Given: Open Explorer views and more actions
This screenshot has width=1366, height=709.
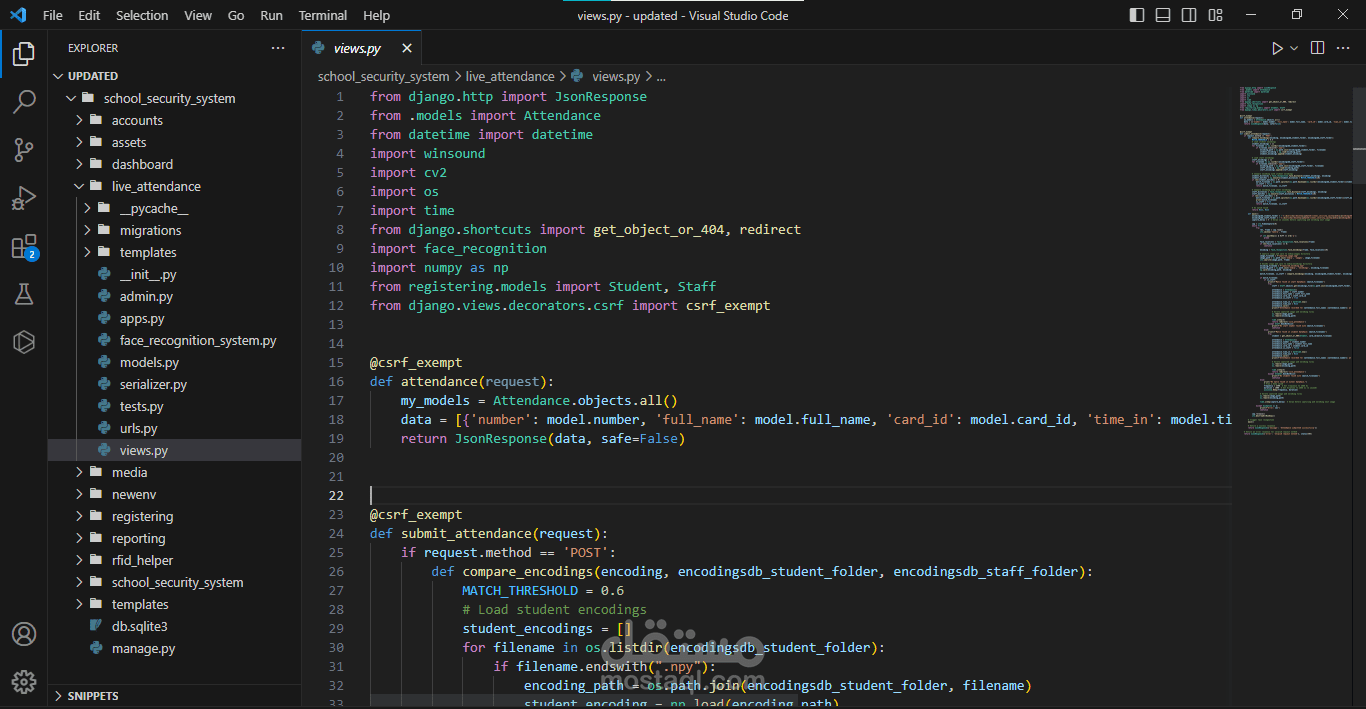Looking at the screenshot, I should [x=278, y=48].
